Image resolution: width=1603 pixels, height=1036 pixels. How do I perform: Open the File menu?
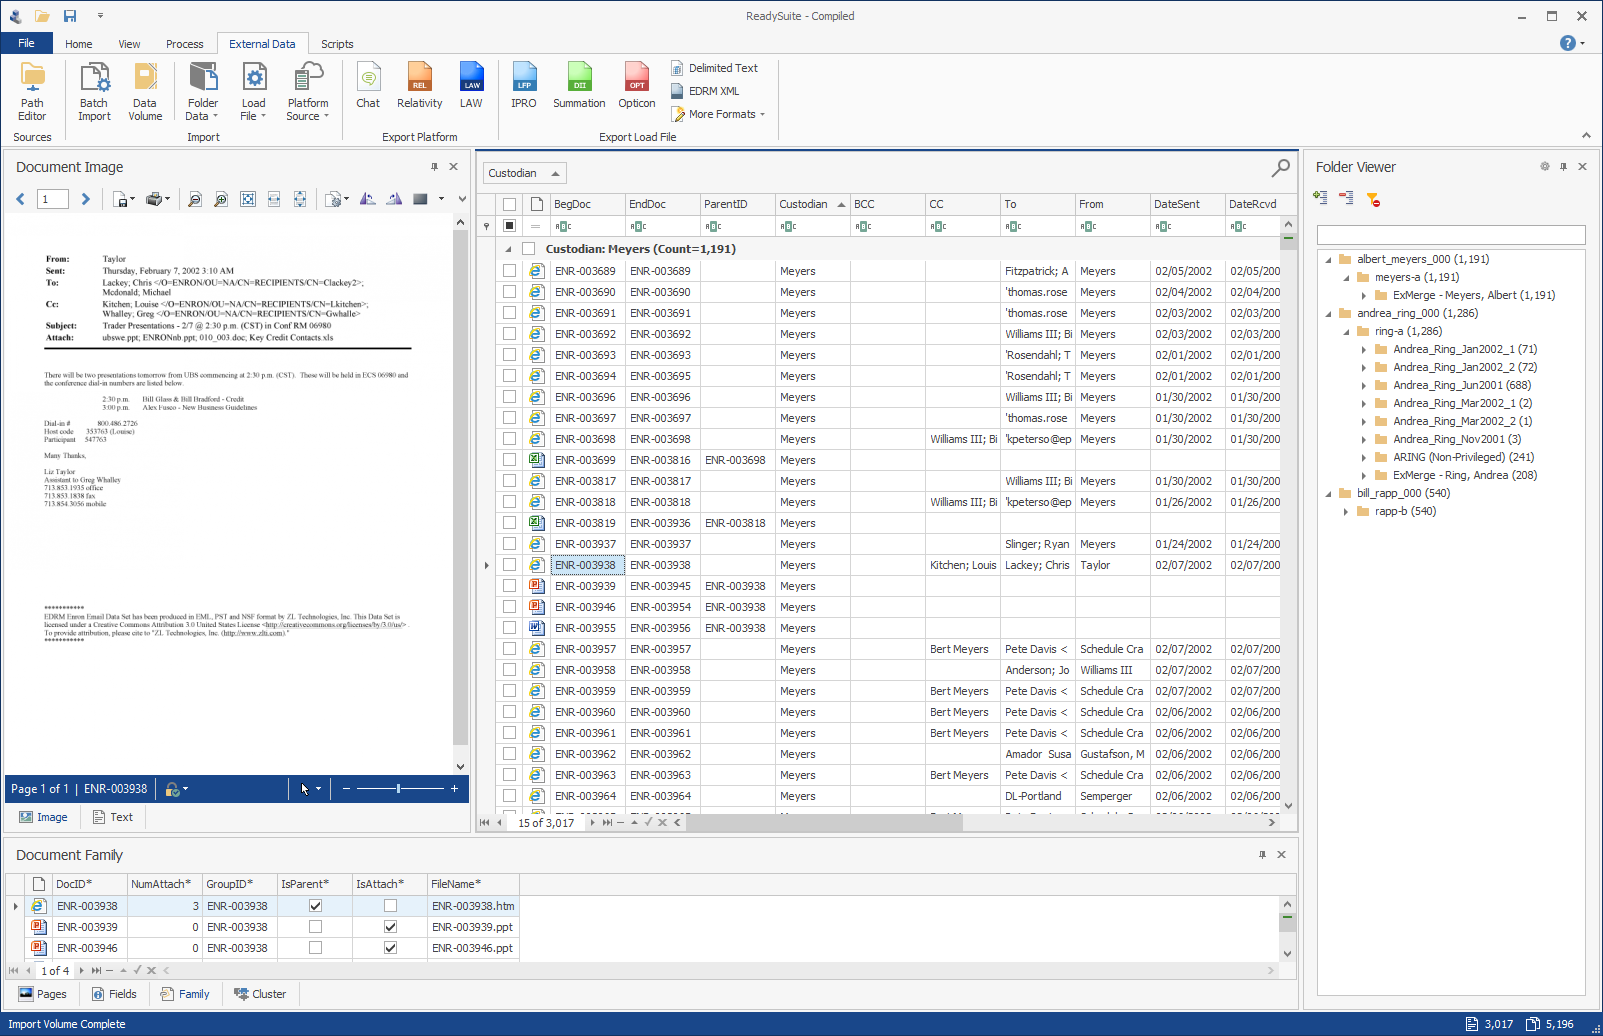[x=26, y=43]
